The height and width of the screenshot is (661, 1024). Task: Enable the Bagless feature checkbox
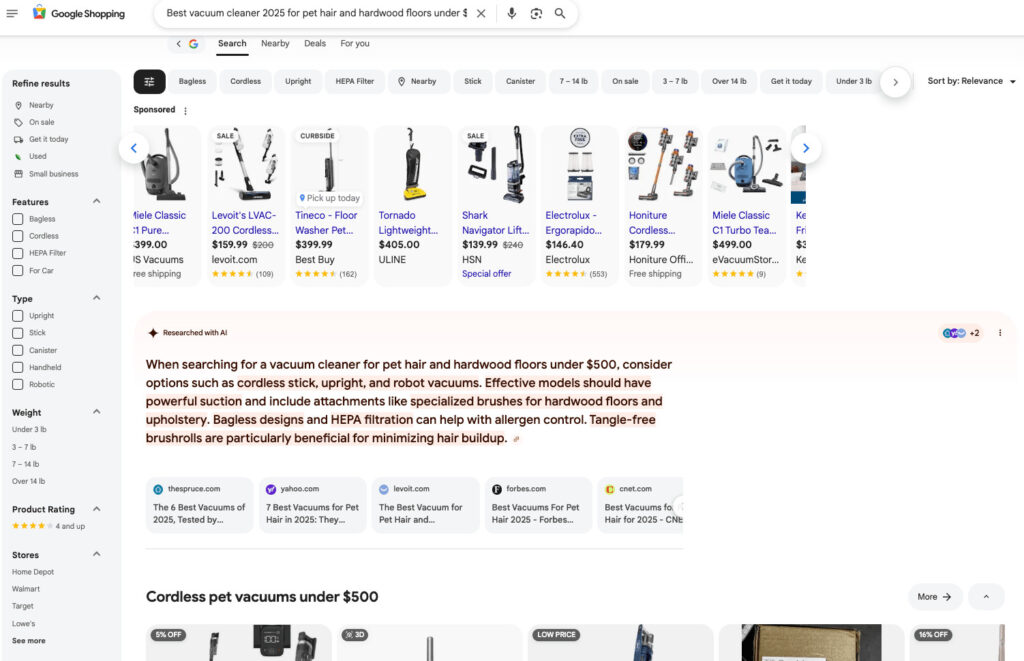click(18, 219)
